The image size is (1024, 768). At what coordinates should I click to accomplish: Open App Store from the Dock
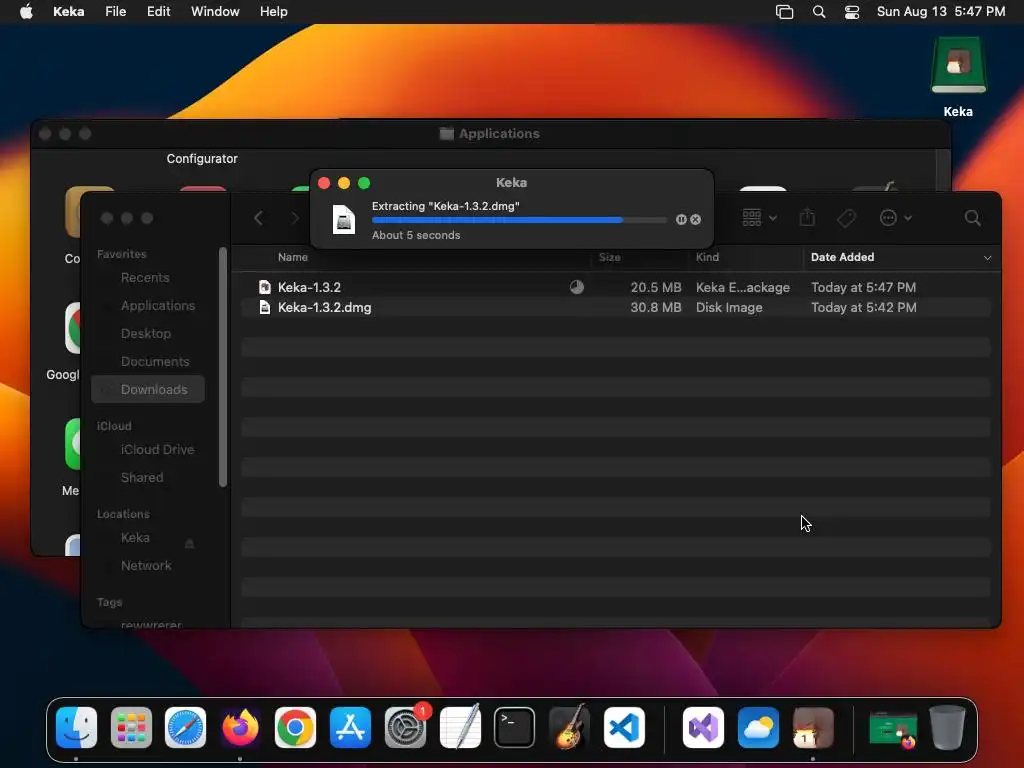pos(350,728)
